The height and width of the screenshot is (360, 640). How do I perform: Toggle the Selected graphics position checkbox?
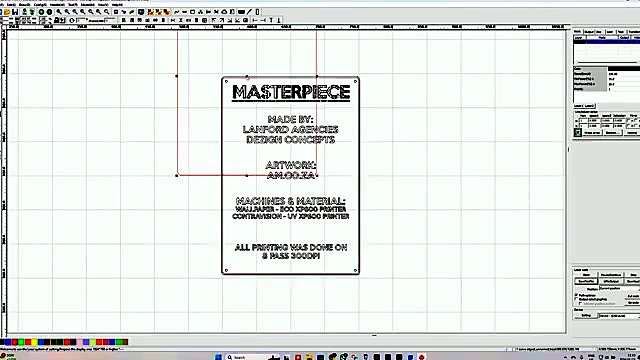(580, 304)
